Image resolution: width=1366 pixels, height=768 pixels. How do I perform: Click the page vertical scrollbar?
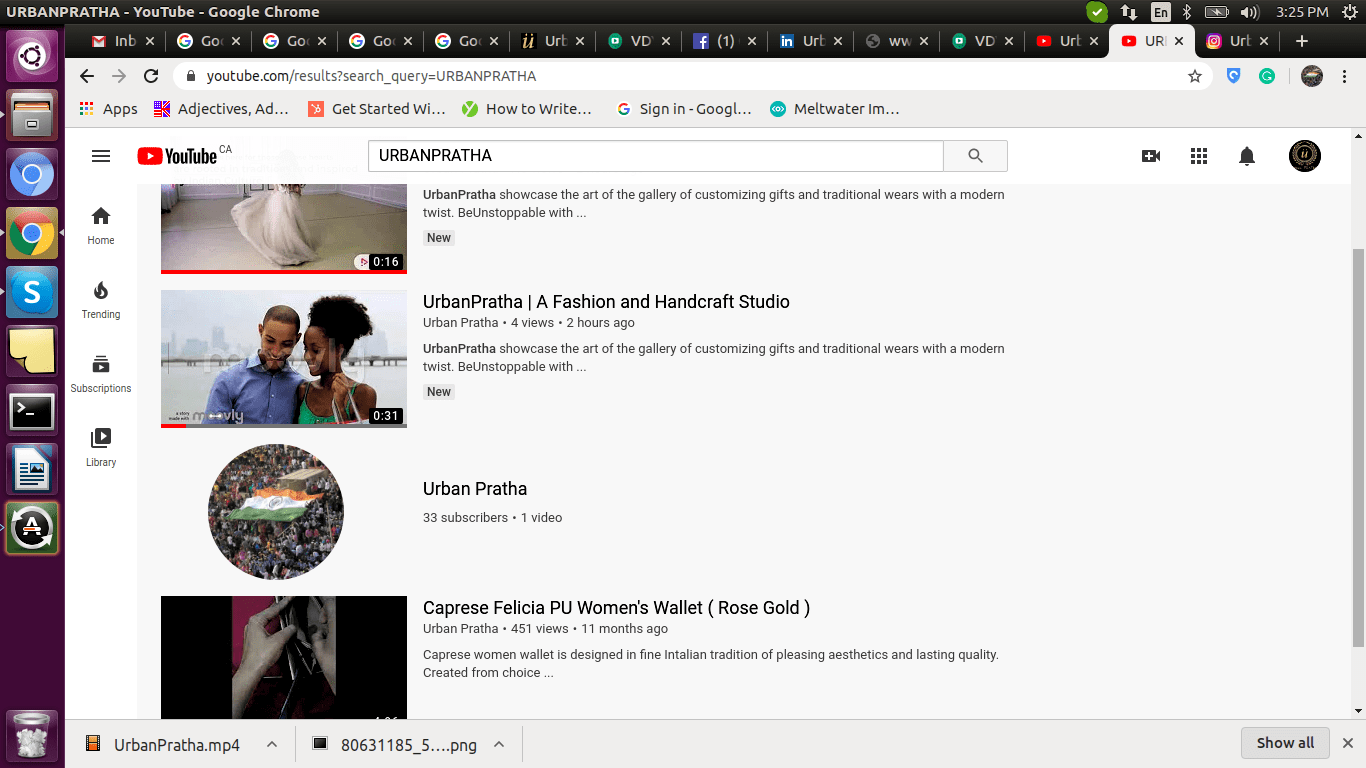1358,447
